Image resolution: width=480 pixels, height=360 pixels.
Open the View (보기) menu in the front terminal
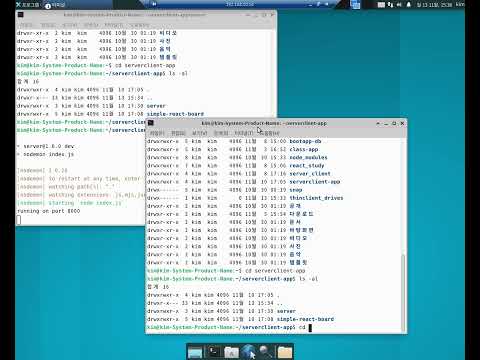[x=199, y=133]
